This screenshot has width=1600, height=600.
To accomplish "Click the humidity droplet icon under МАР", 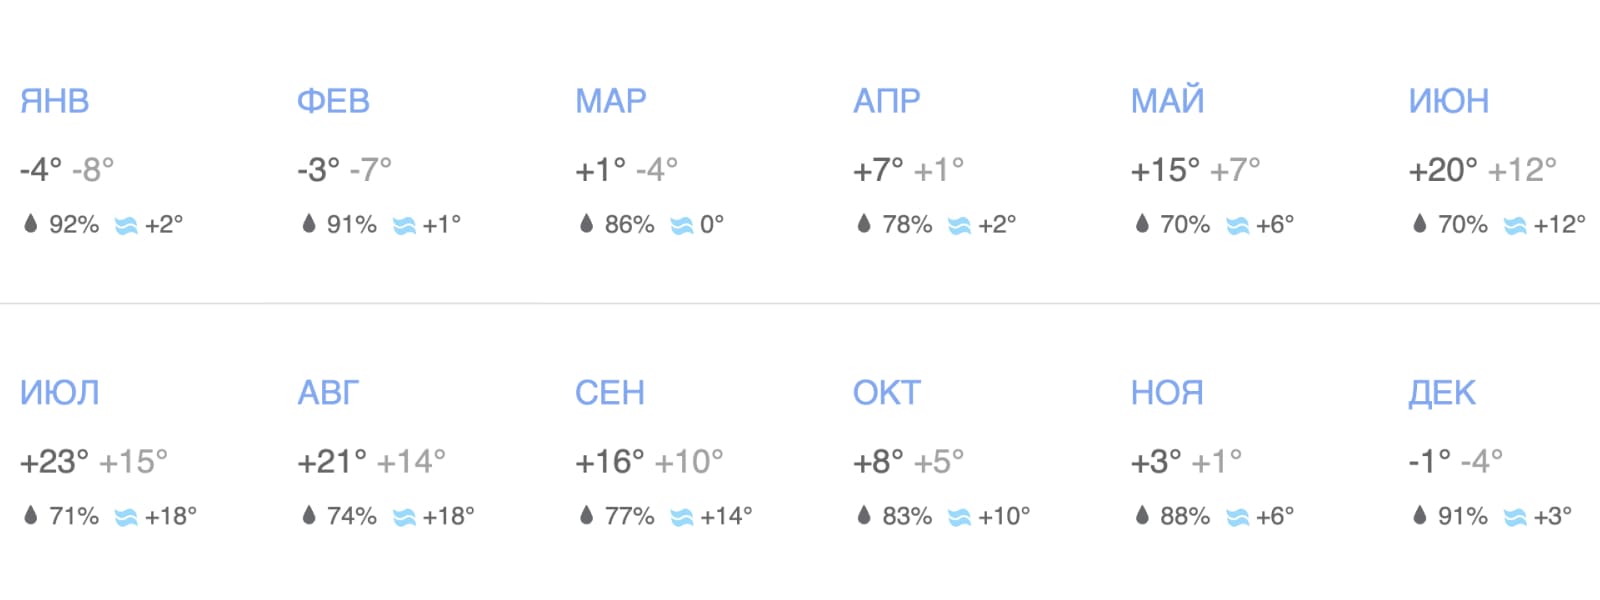I will tap(587, 224).
